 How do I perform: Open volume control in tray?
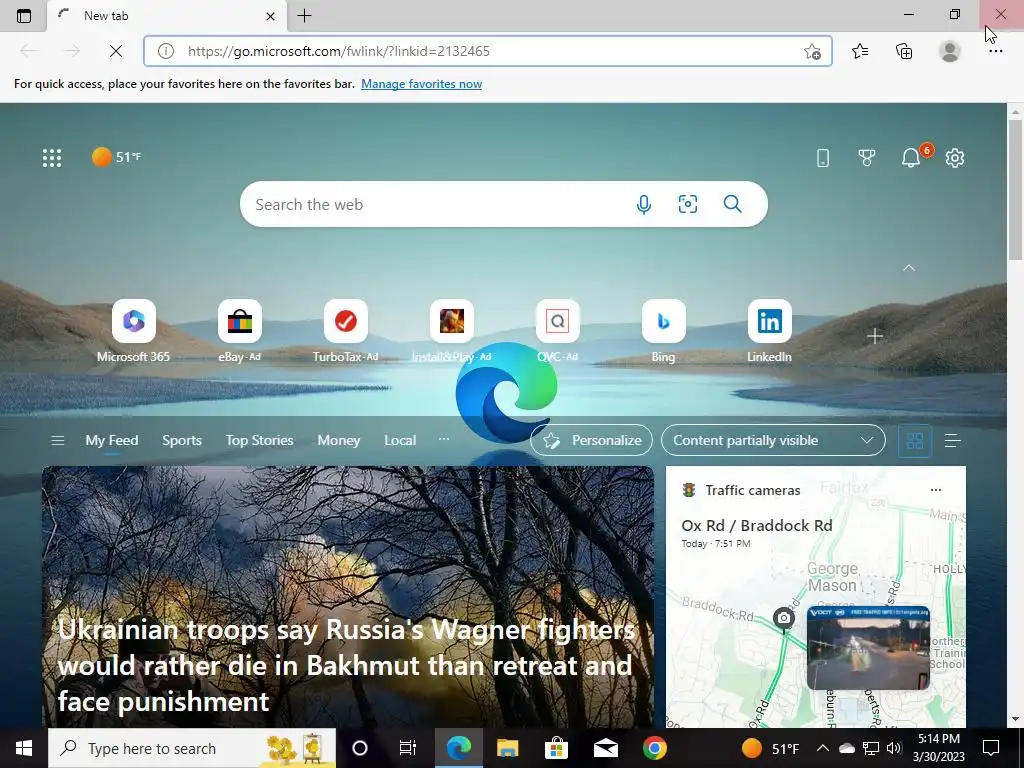point(893,748)
